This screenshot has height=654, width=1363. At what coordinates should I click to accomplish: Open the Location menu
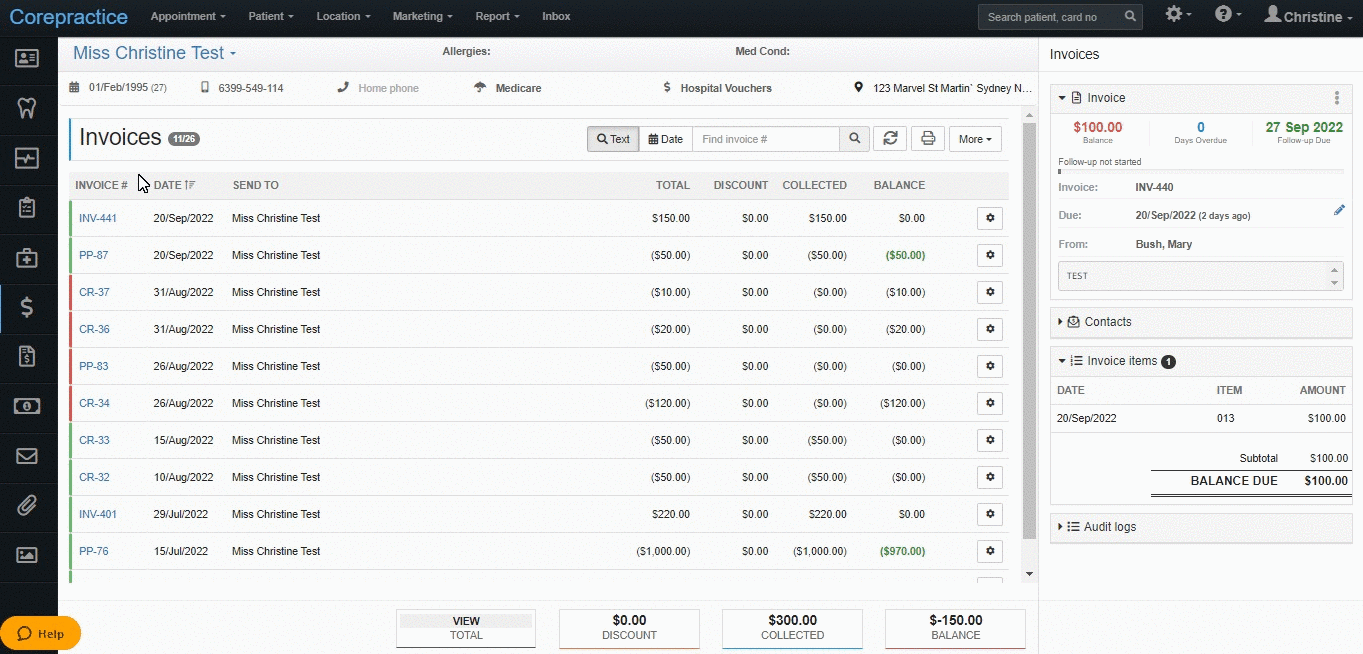click(343, 17)
